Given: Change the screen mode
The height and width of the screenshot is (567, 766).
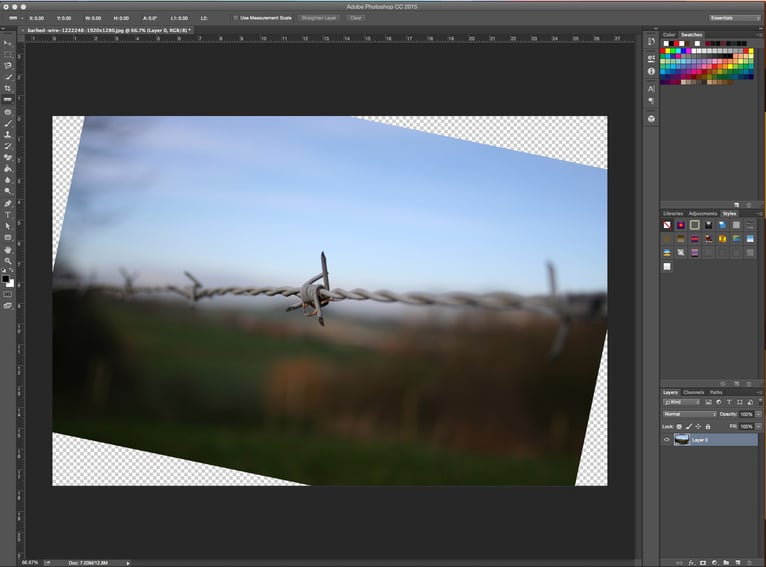Looking at the screenshot, I should (x=8, y=306).
